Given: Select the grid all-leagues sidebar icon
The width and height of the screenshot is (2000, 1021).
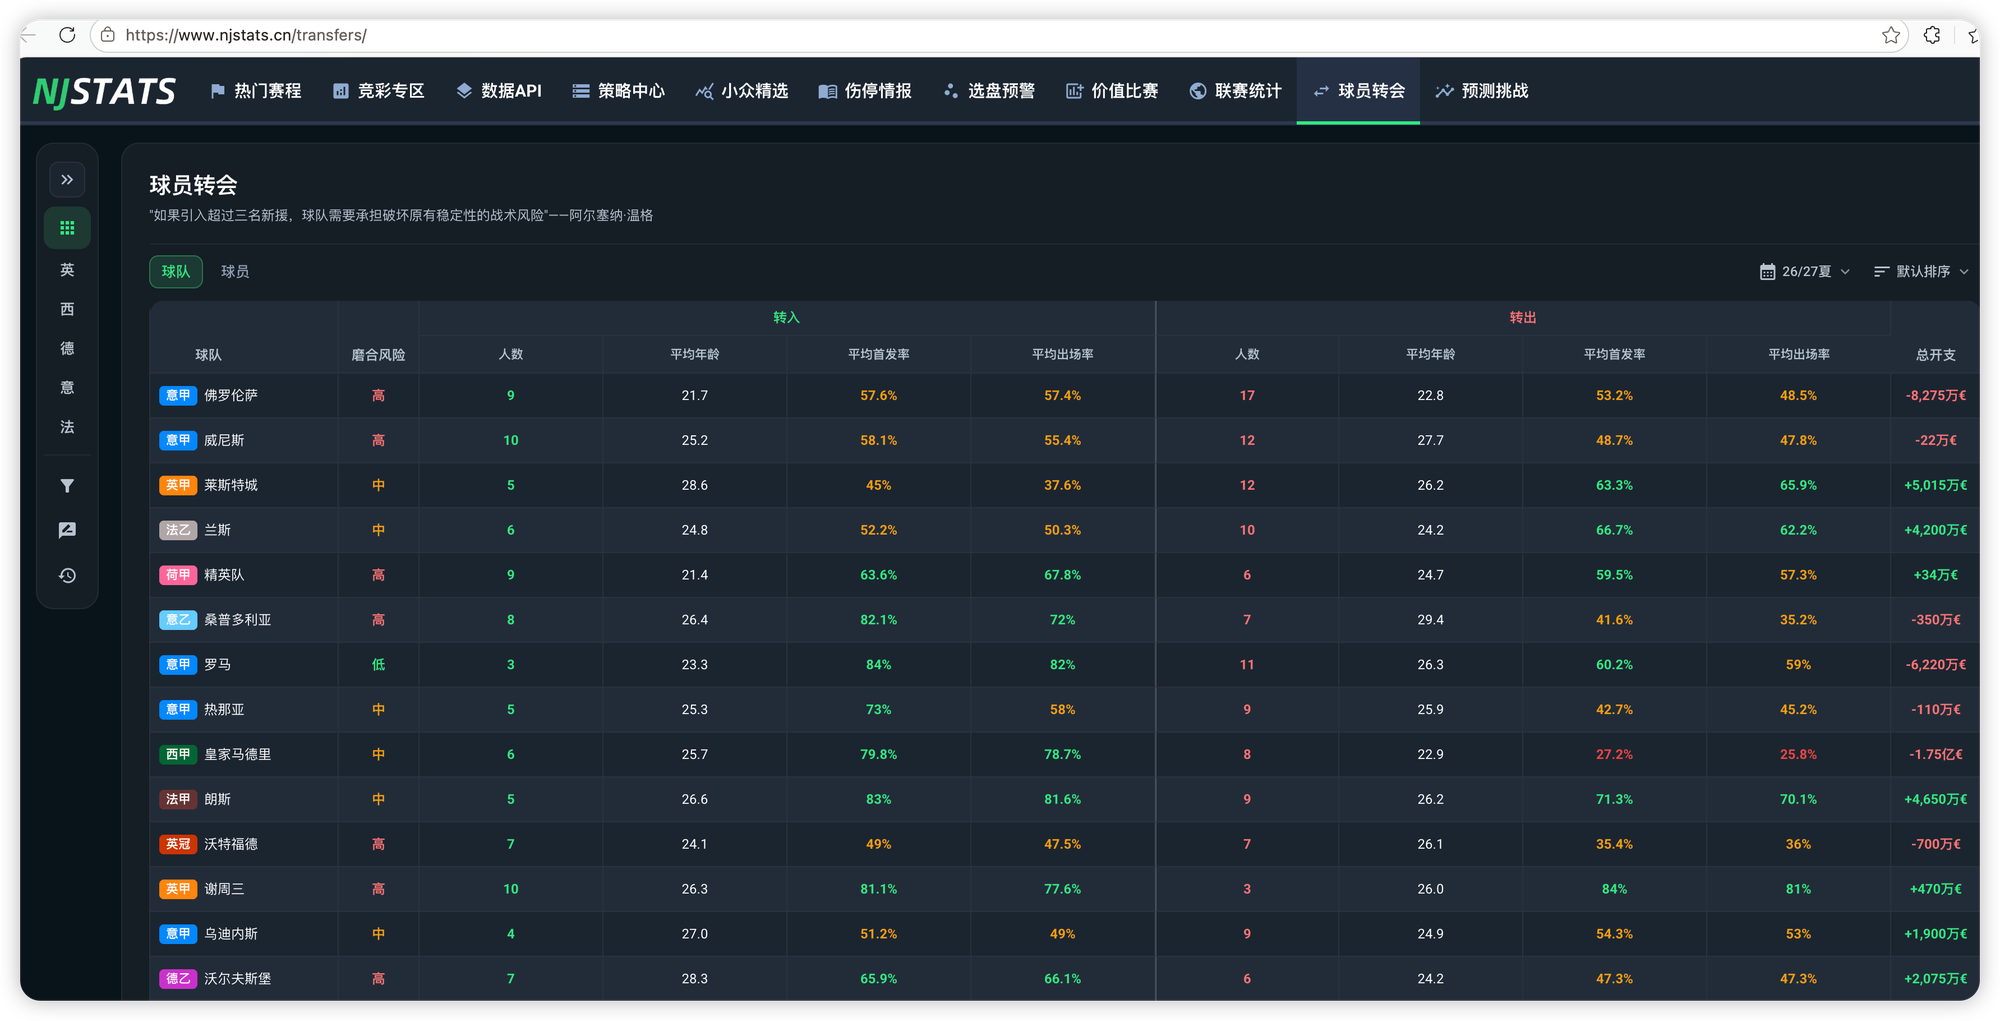Looking at the screenshot, I should (x=67, y=228).
